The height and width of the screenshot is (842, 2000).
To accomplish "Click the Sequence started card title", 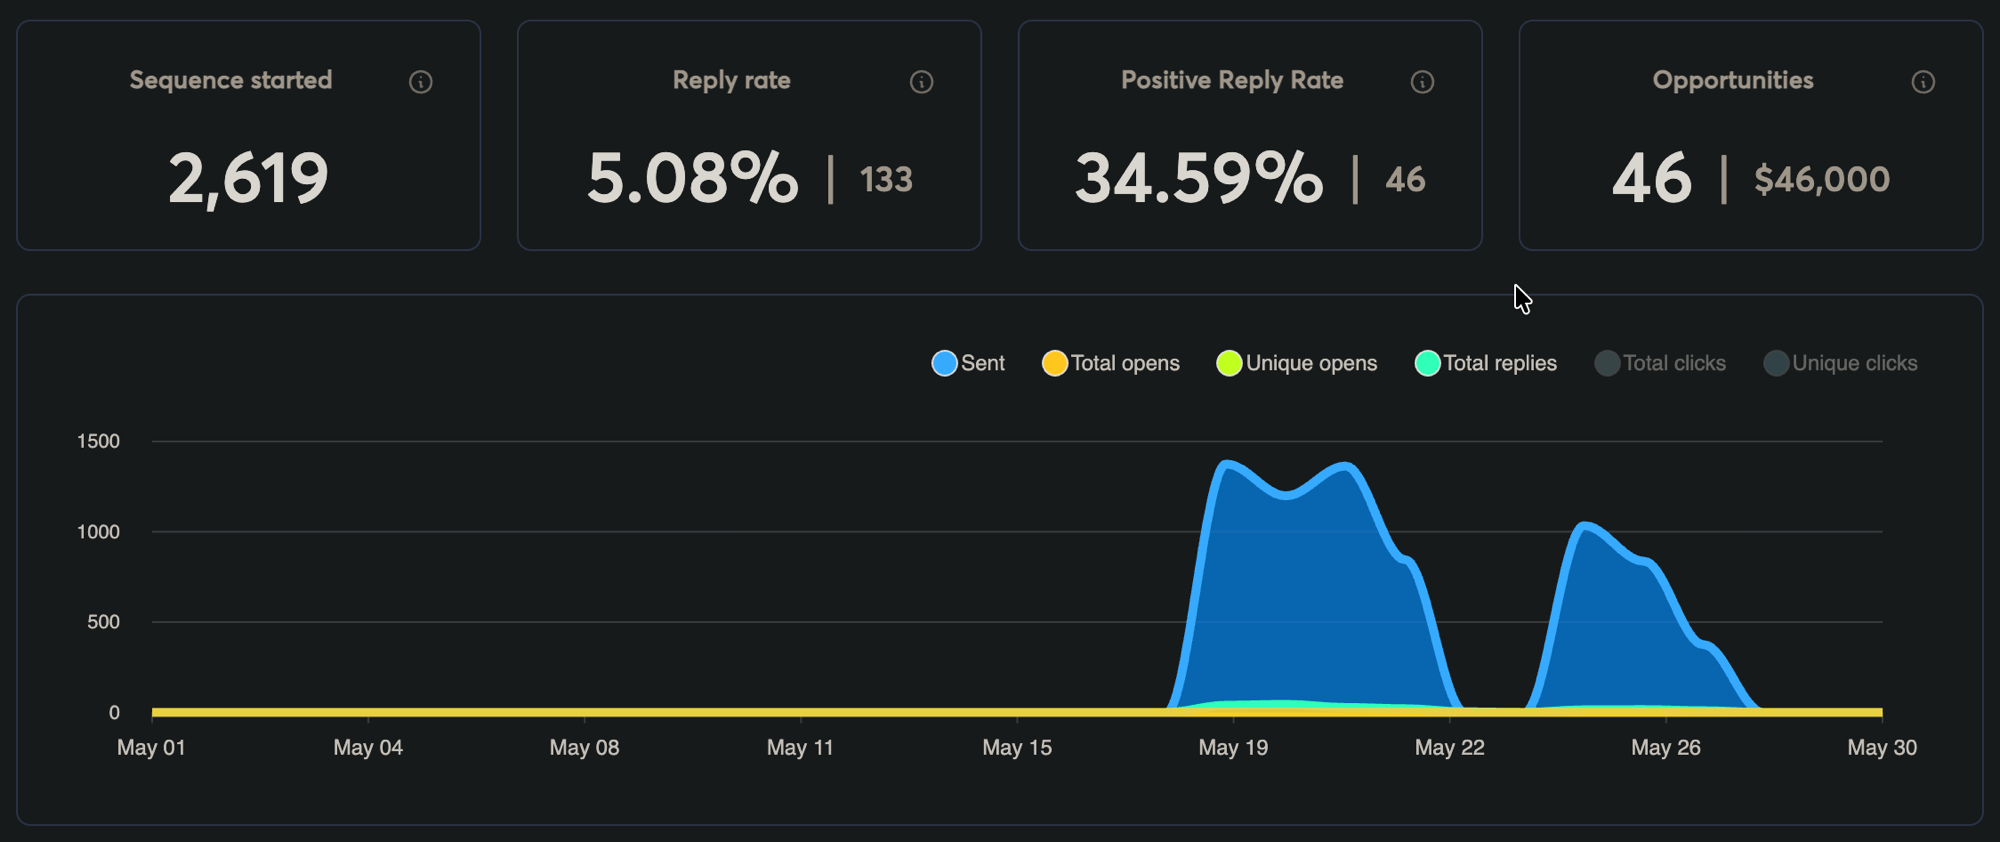I will pos(231,80).
